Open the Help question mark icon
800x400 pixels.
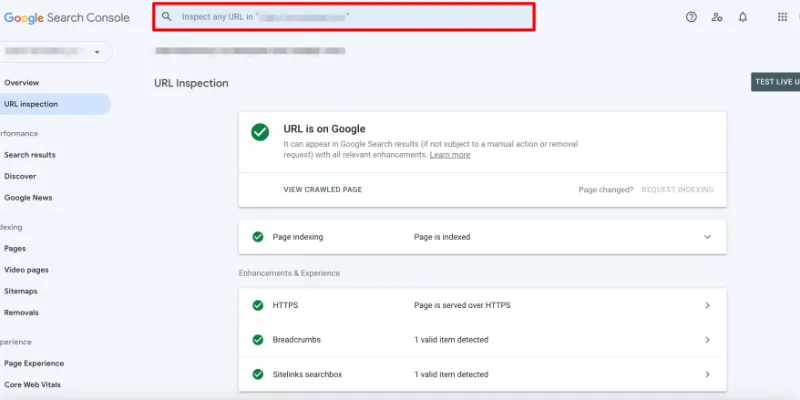point(691,17)
